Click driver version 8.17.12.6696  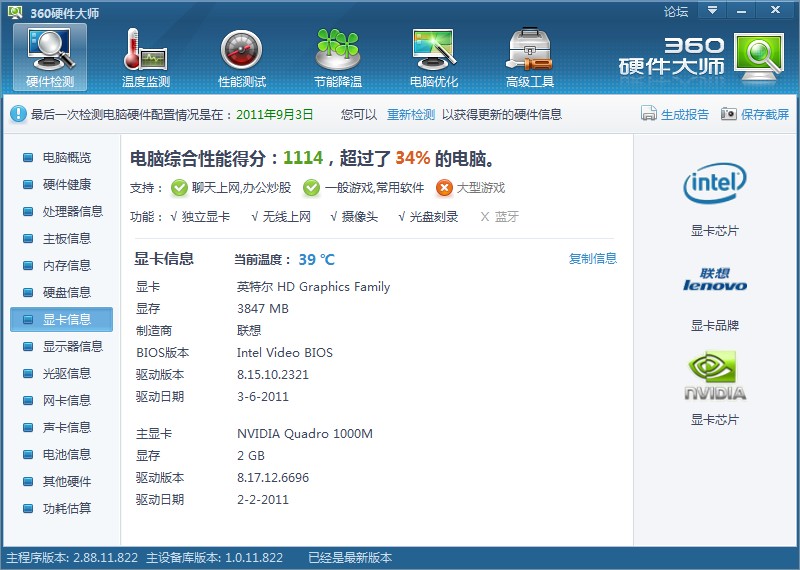pyautogui.click(x=273, y=478)
